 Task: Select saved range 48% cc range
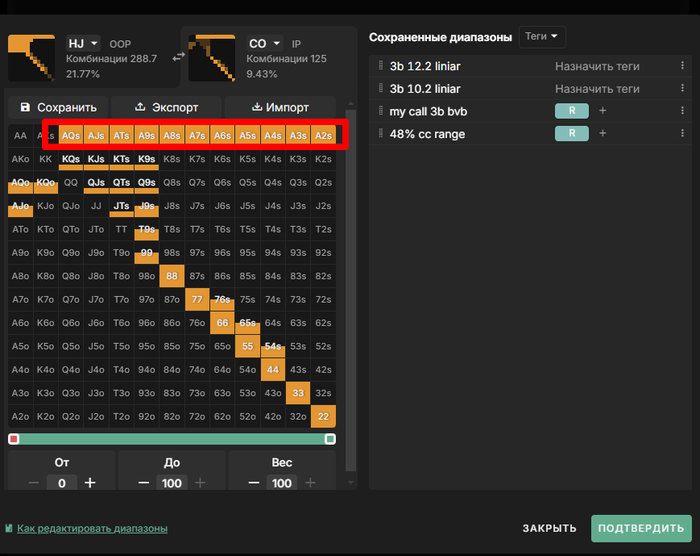tap(427, 134)
